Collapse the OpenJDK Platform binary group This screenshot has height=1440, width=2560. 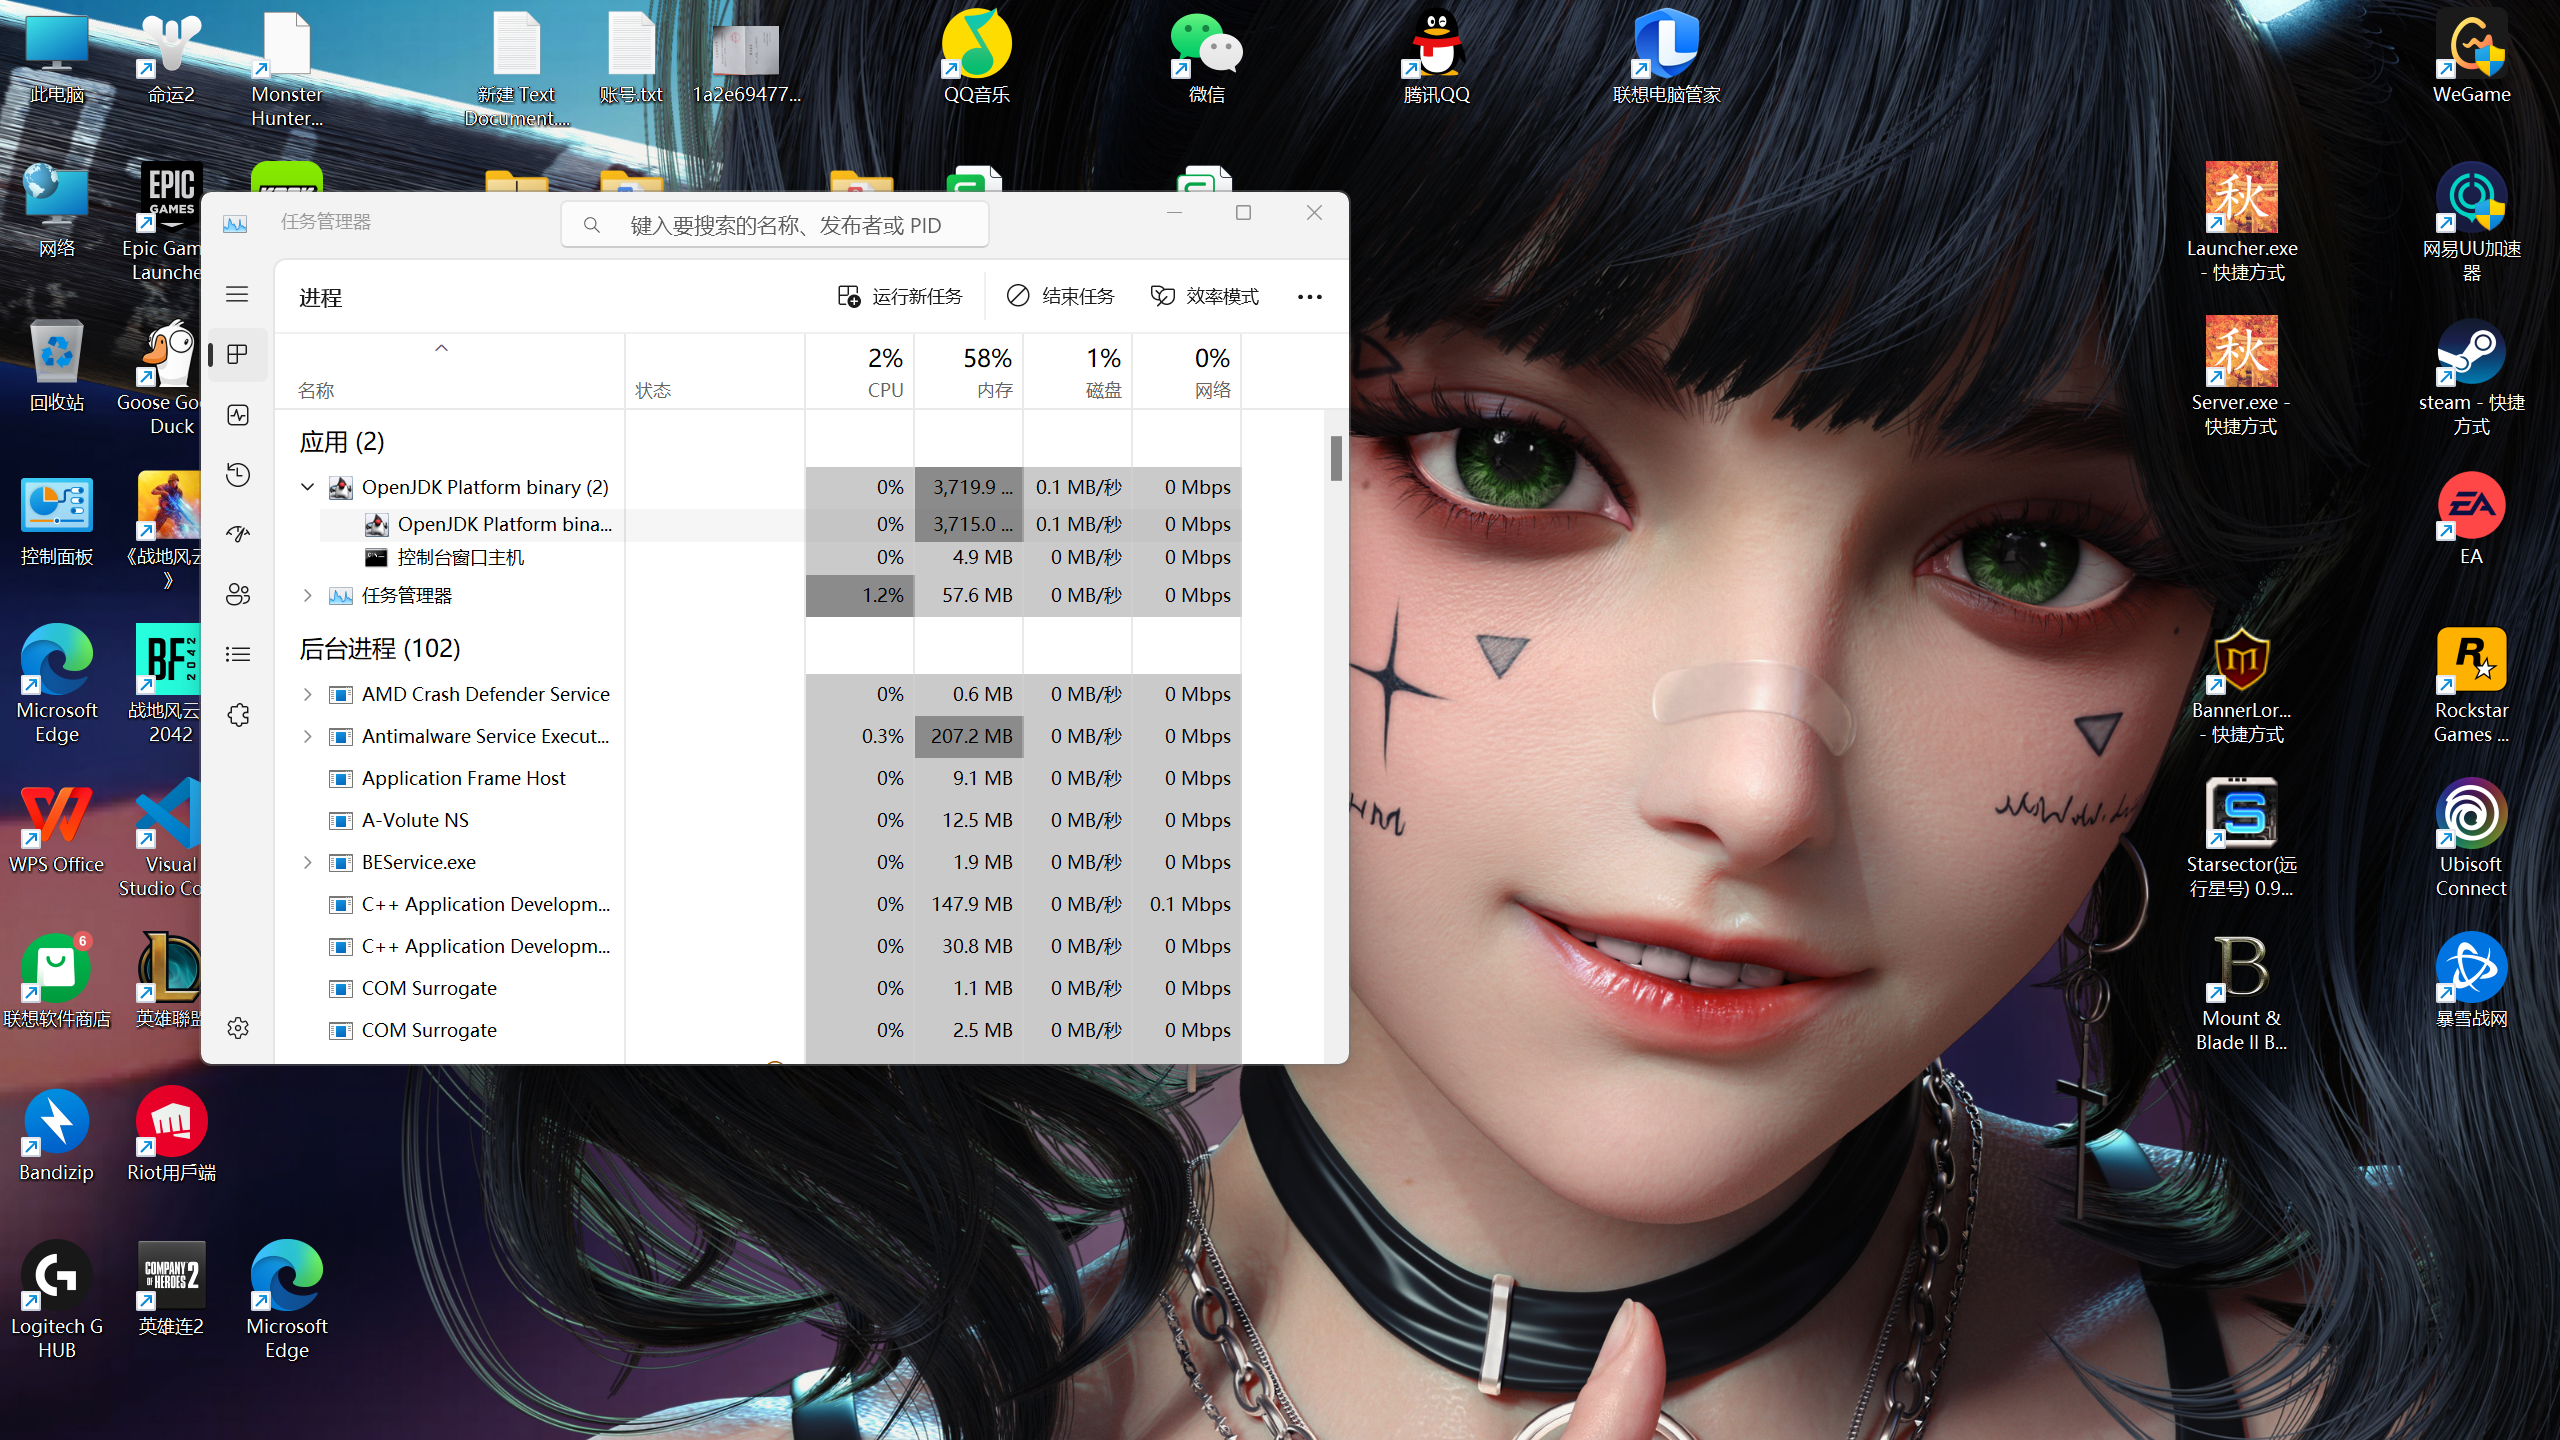(x=308, y=487)
